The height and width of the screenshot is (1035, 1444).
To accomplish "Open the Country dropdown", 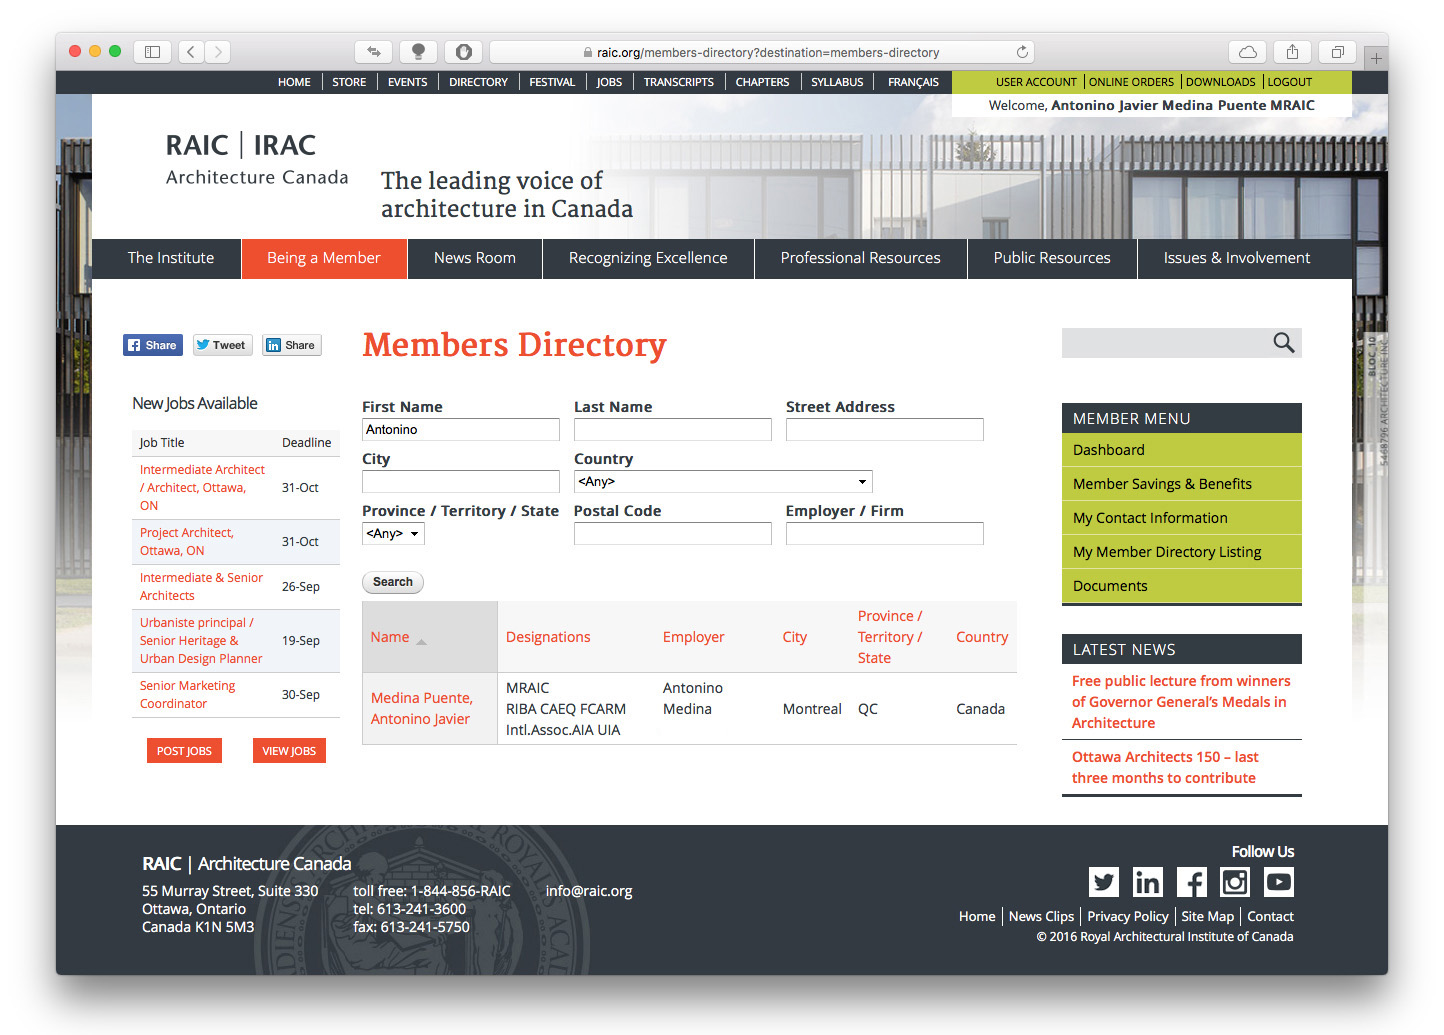I will [723, 482].
